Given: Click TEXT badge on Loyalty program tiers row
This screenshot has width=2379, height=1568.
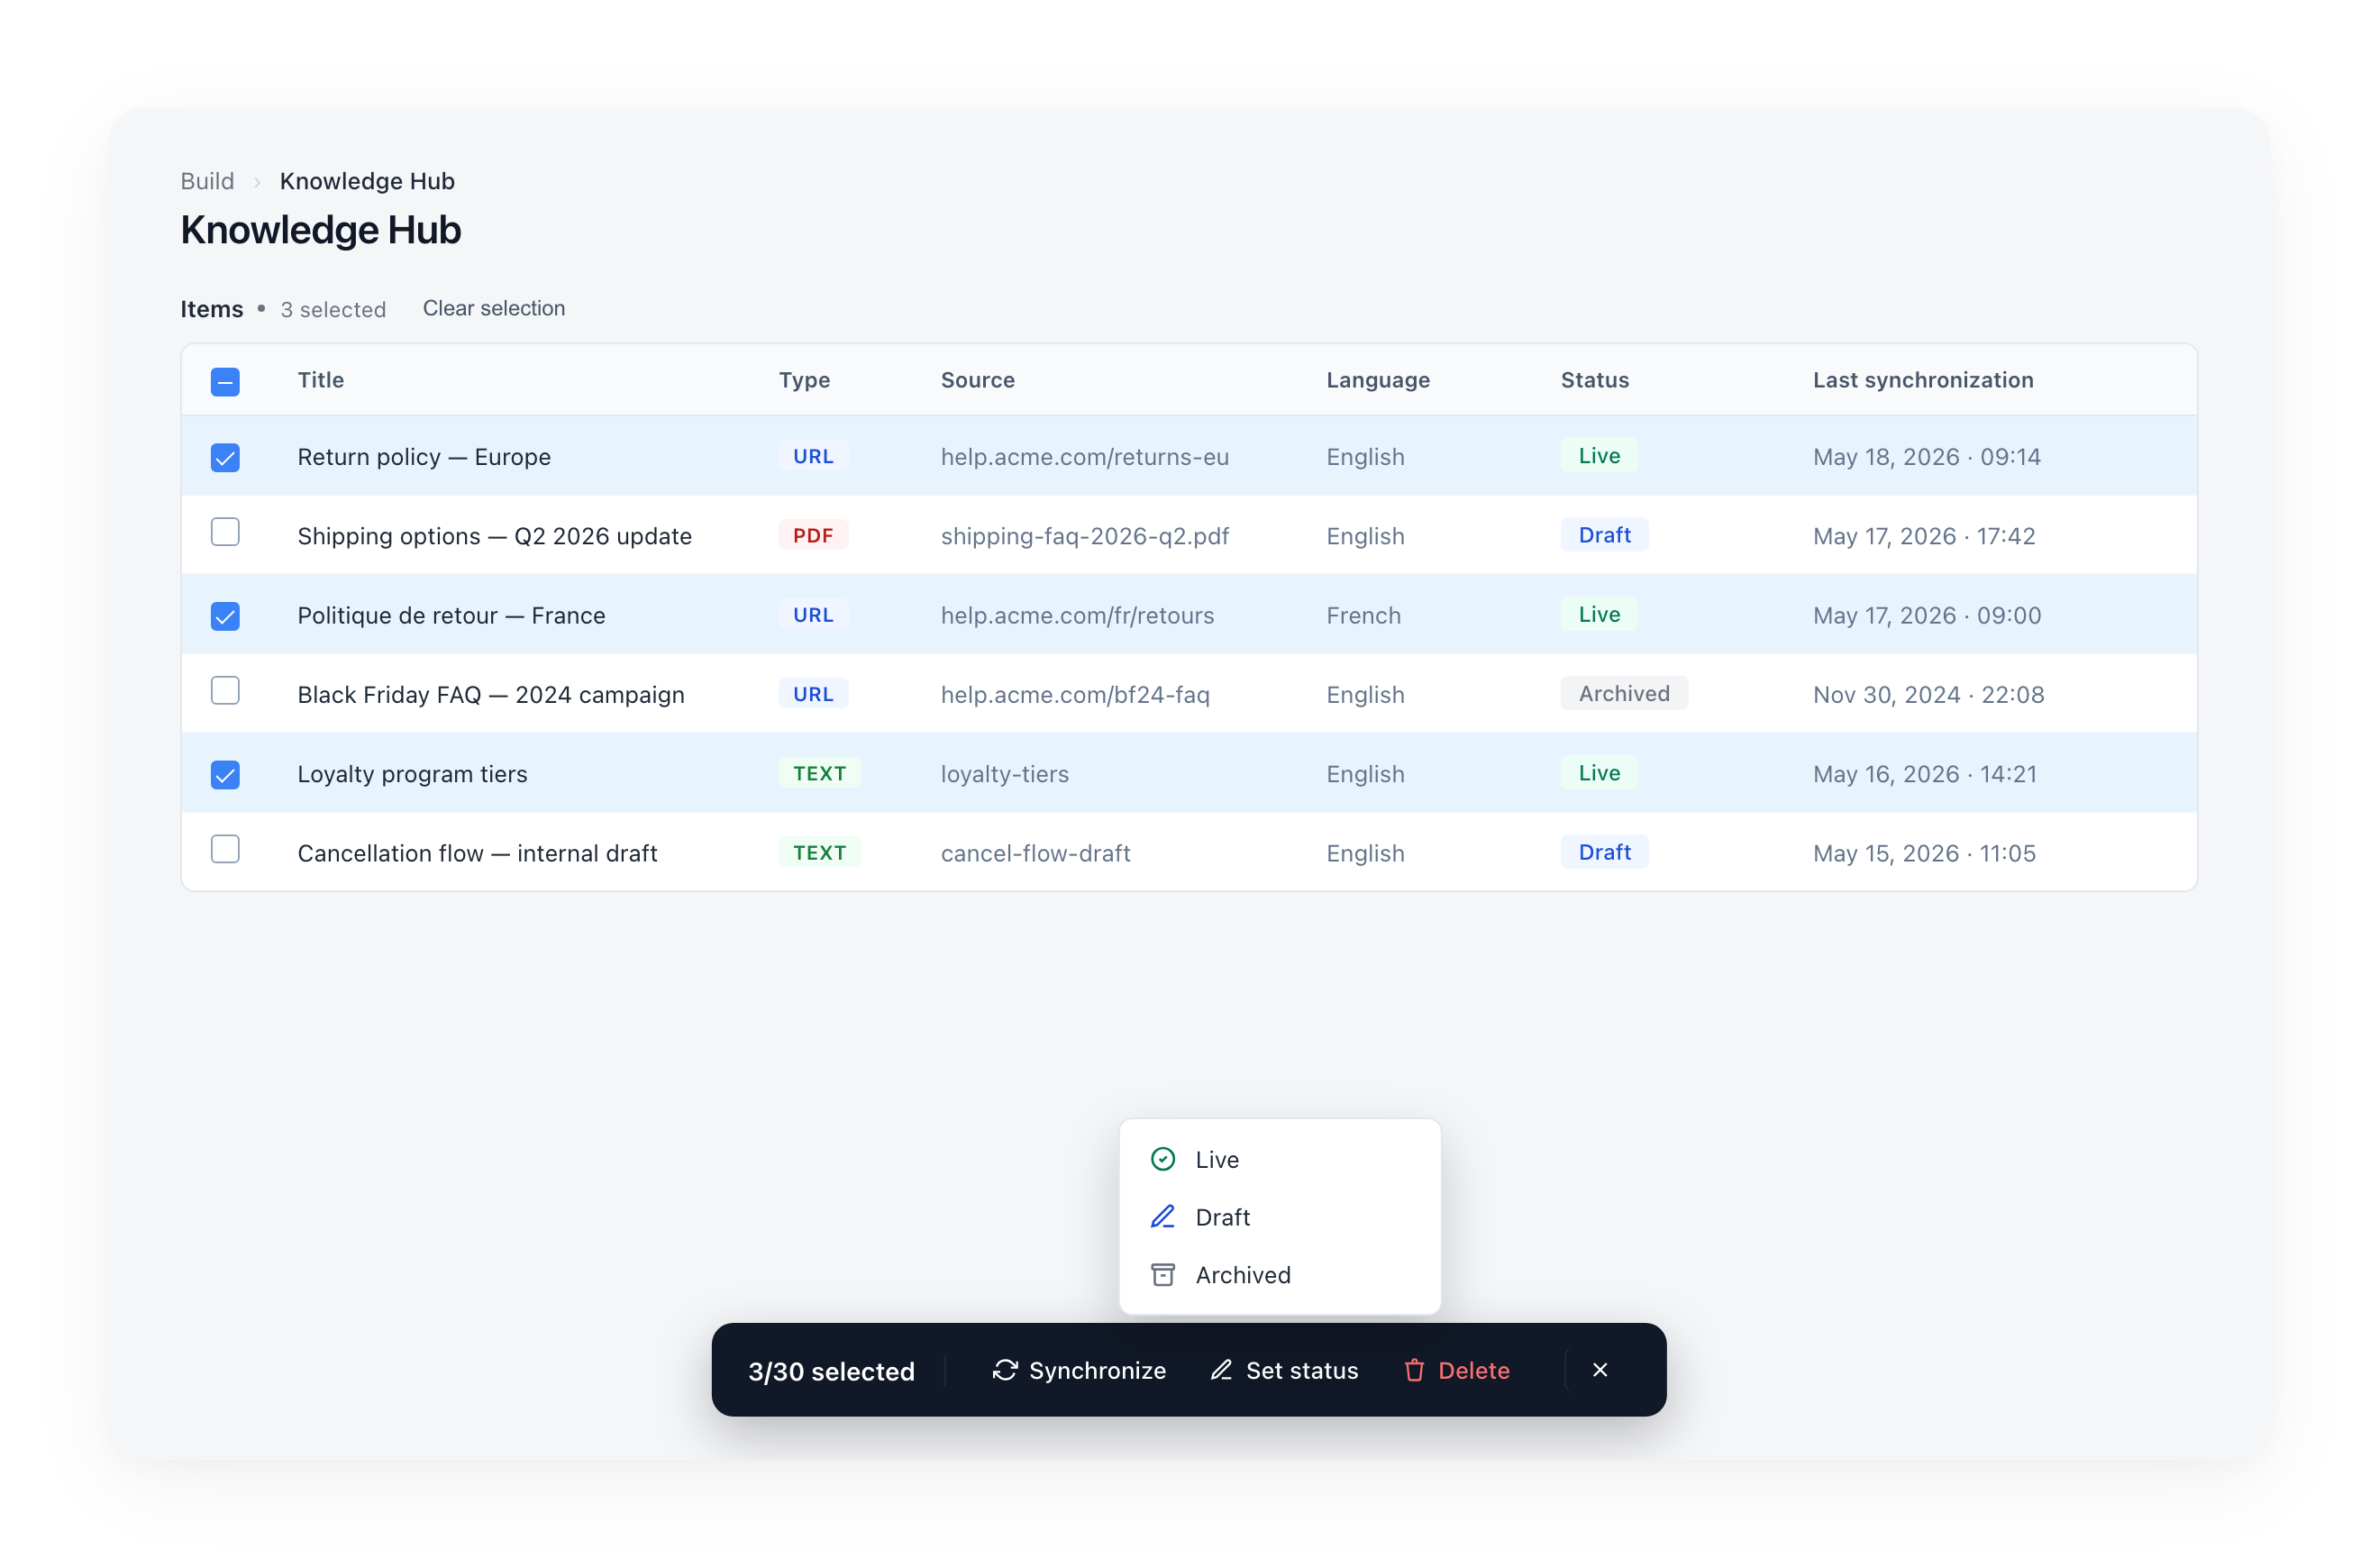Looking at the screenshot, I should (x=819, y=773).
